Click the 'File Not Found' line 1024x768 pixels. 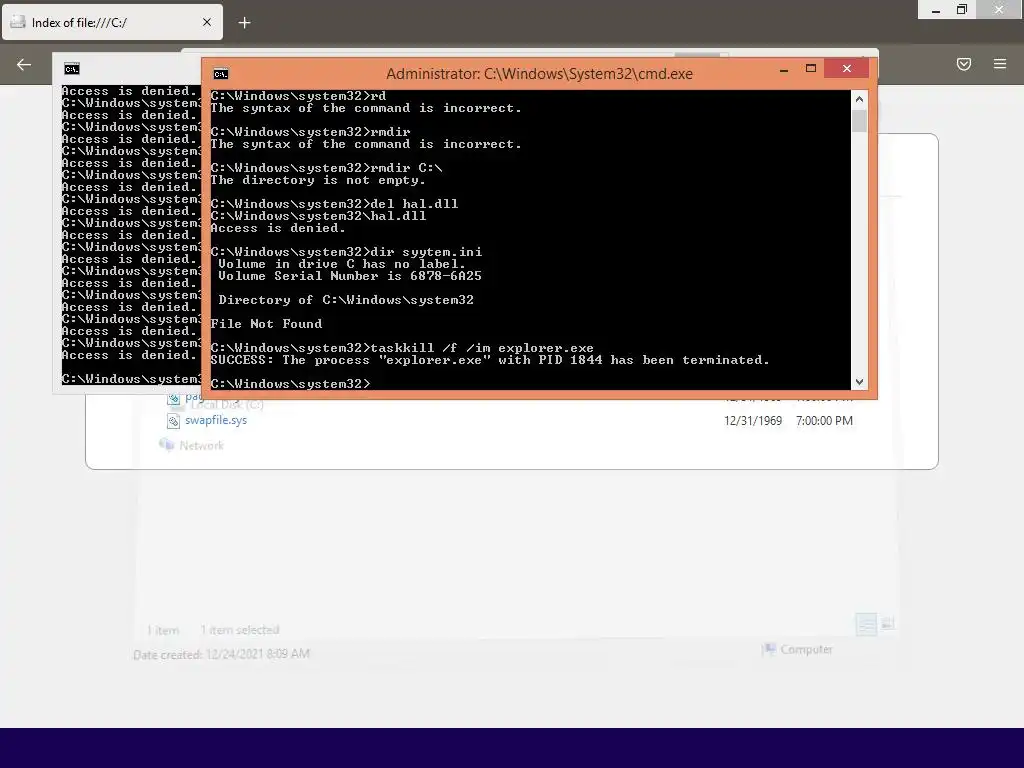pyautogui.click(x=266, y=324)
